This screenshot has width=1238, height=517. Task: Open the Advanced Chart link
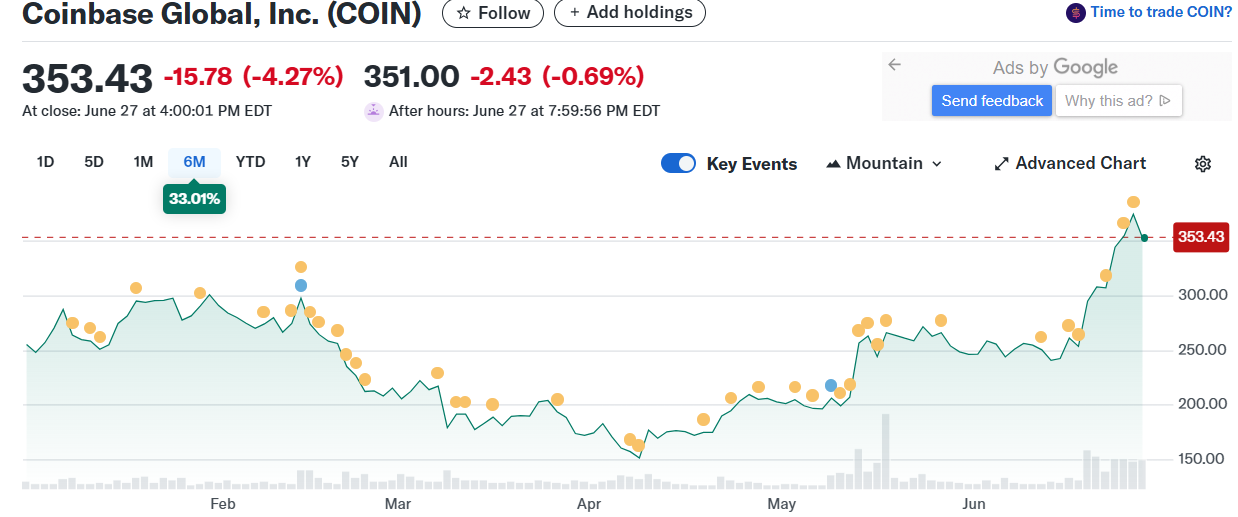(x=1070, y=163)
